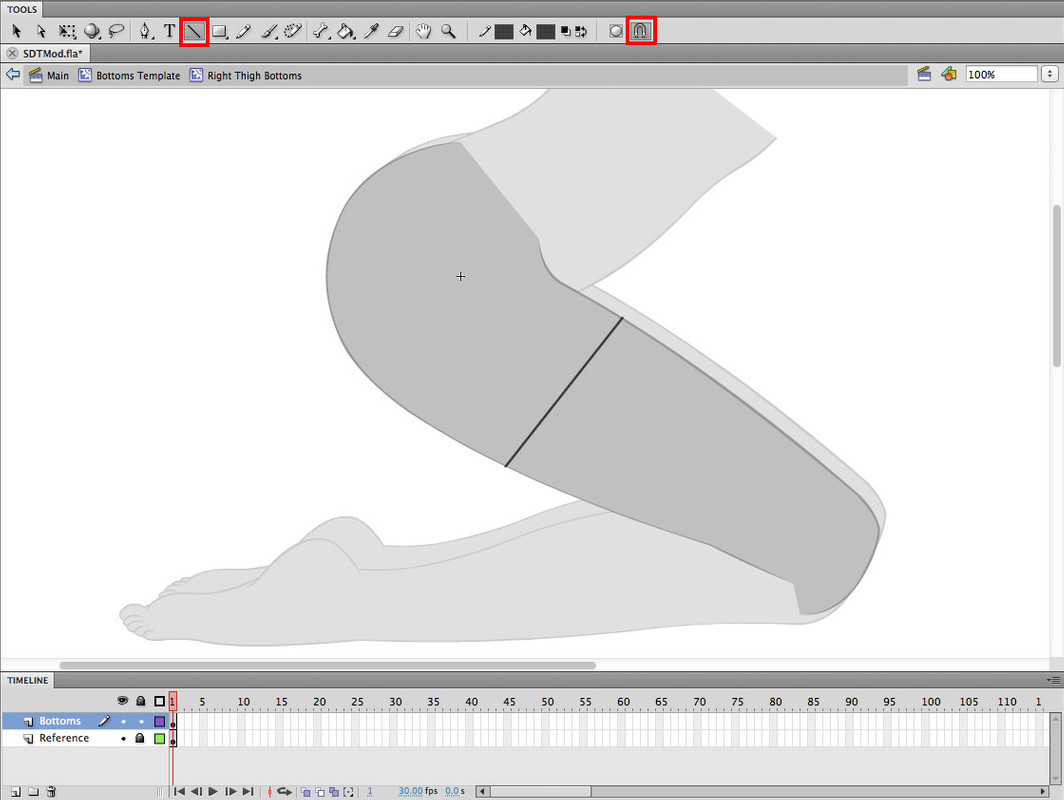
Task: Navigate to Main scene breadcrumb
Action: coord(57,75)
